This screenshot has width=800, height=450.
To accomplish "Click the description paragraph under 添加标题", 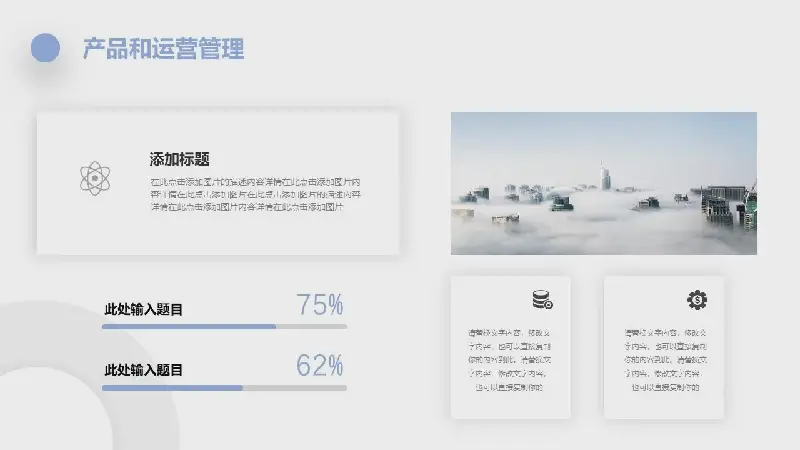I will pyautogui.click(x=253, y=195).
